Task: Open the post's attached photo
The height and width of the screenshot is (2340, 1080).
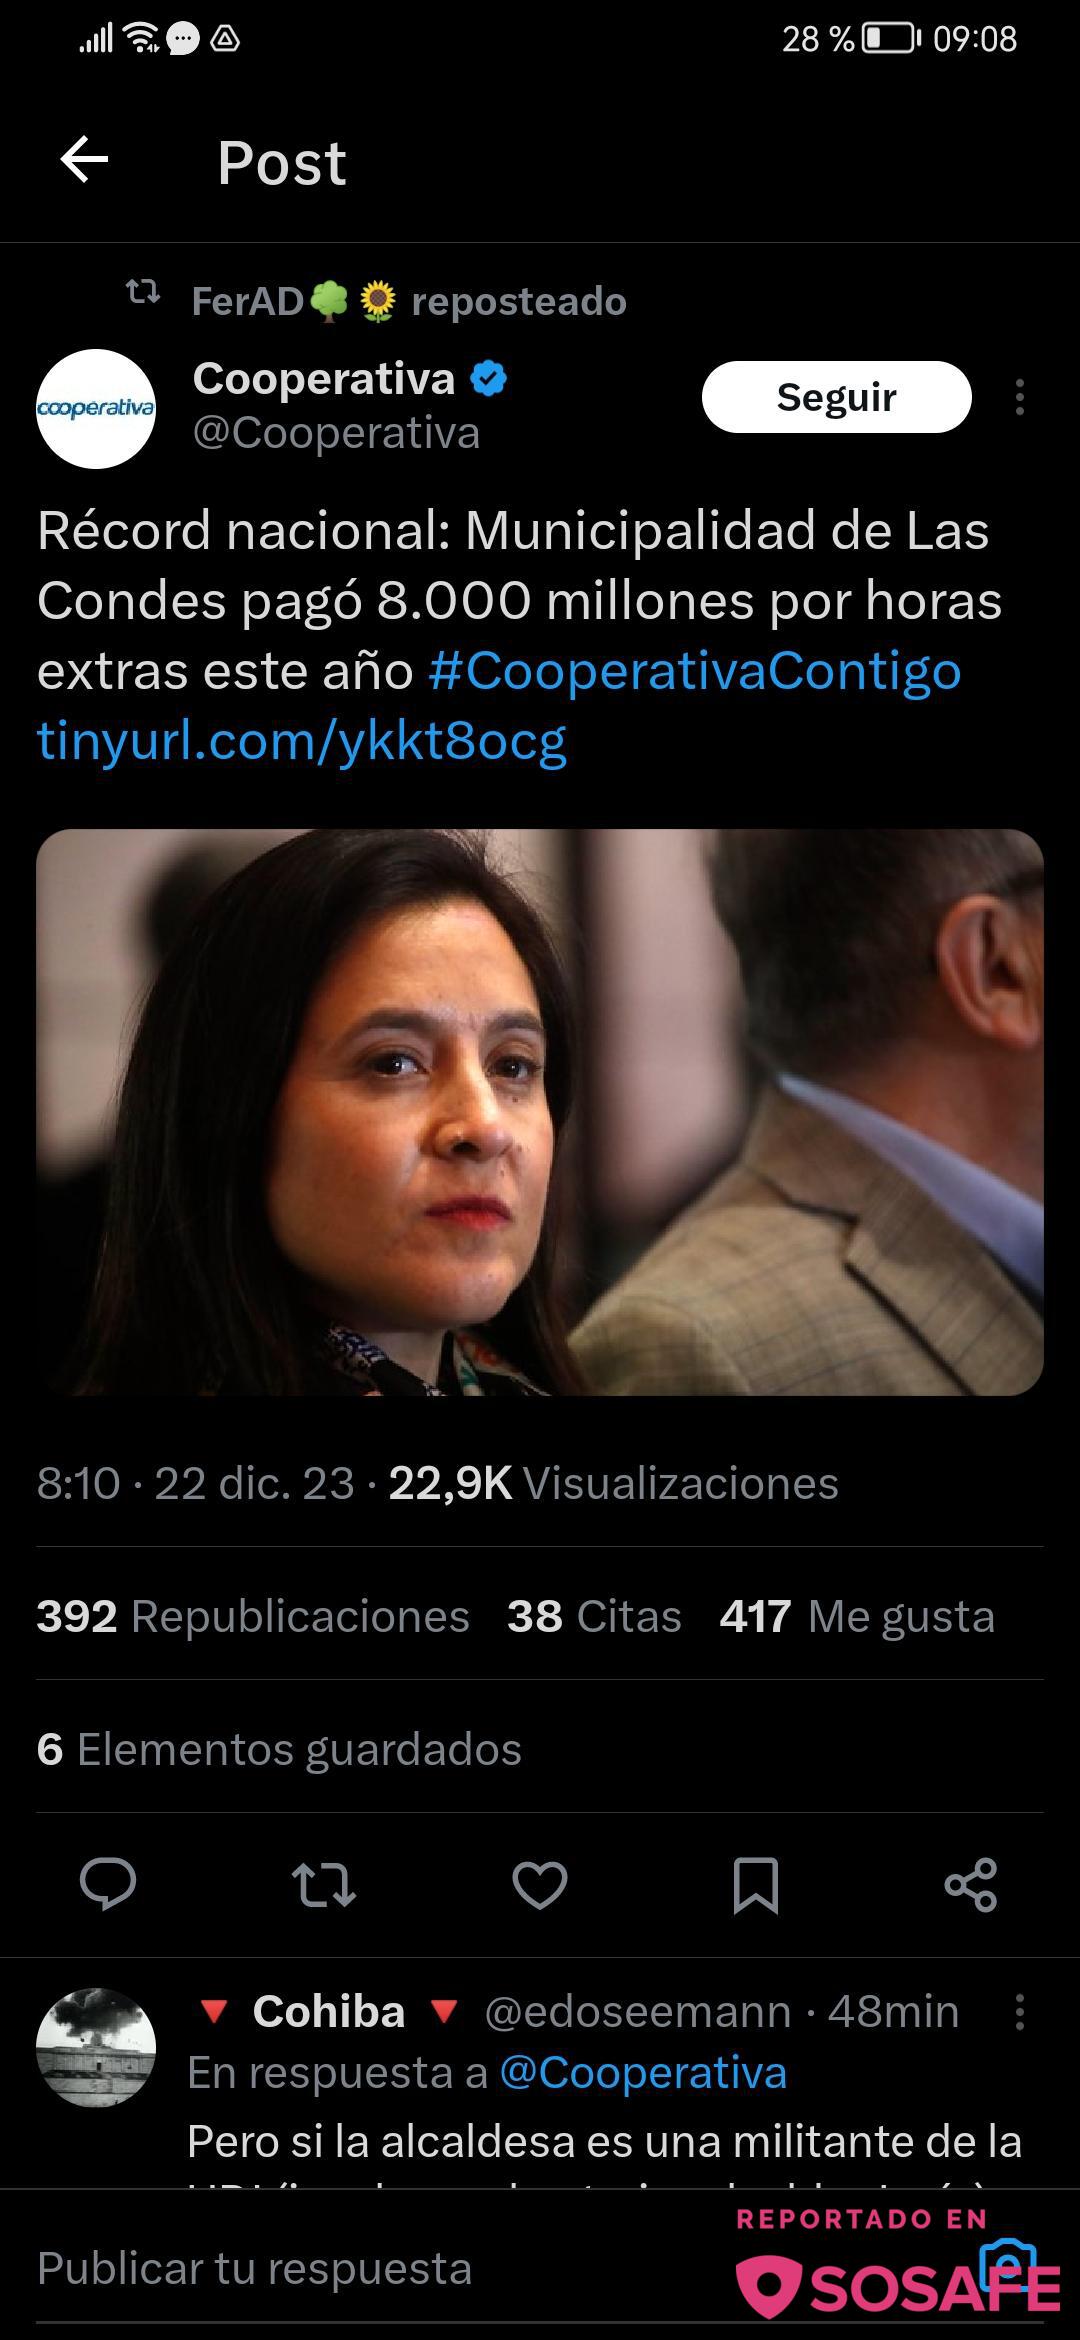Action: [540, 1112]
